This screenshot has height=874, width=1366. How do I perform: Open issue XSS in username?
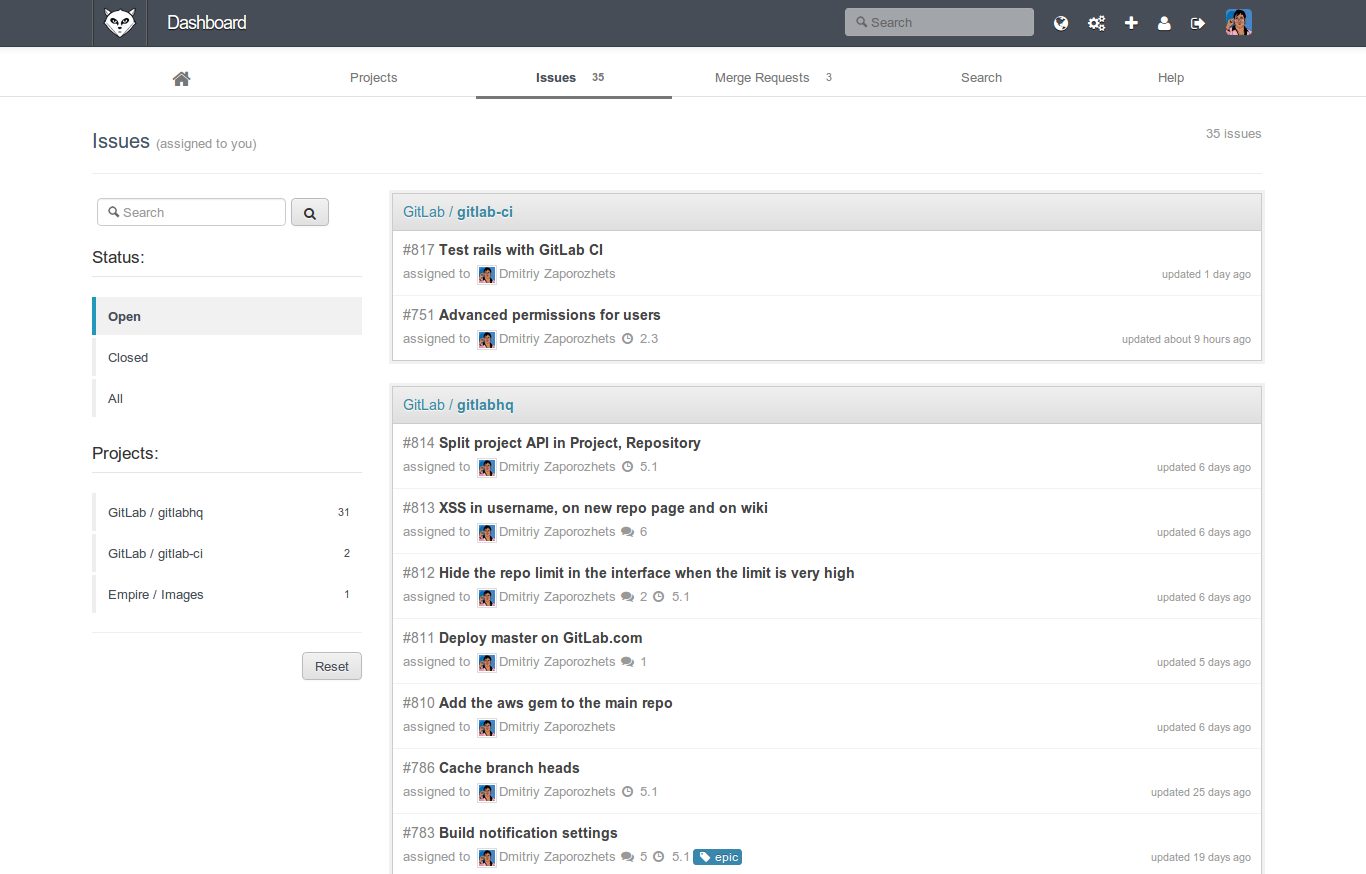[603, 508]
